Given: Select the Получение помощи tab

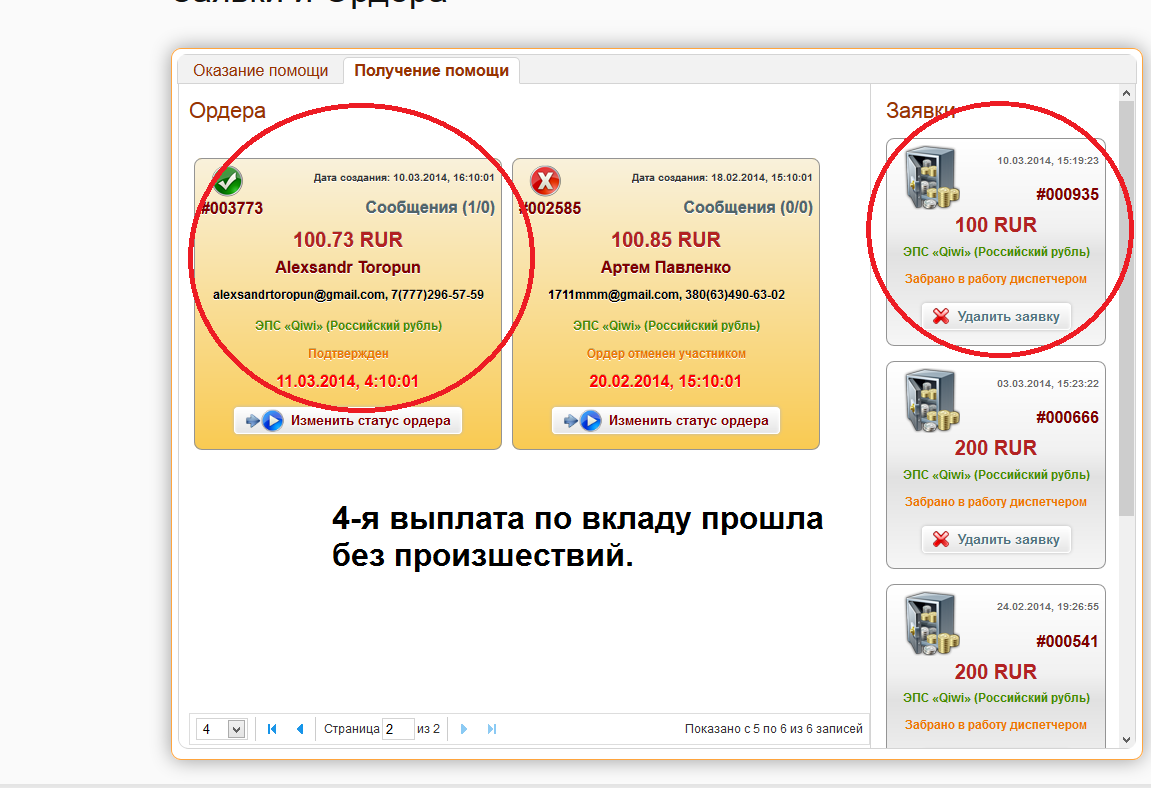Looking at the screenshot, I should (x=431, y=71).
